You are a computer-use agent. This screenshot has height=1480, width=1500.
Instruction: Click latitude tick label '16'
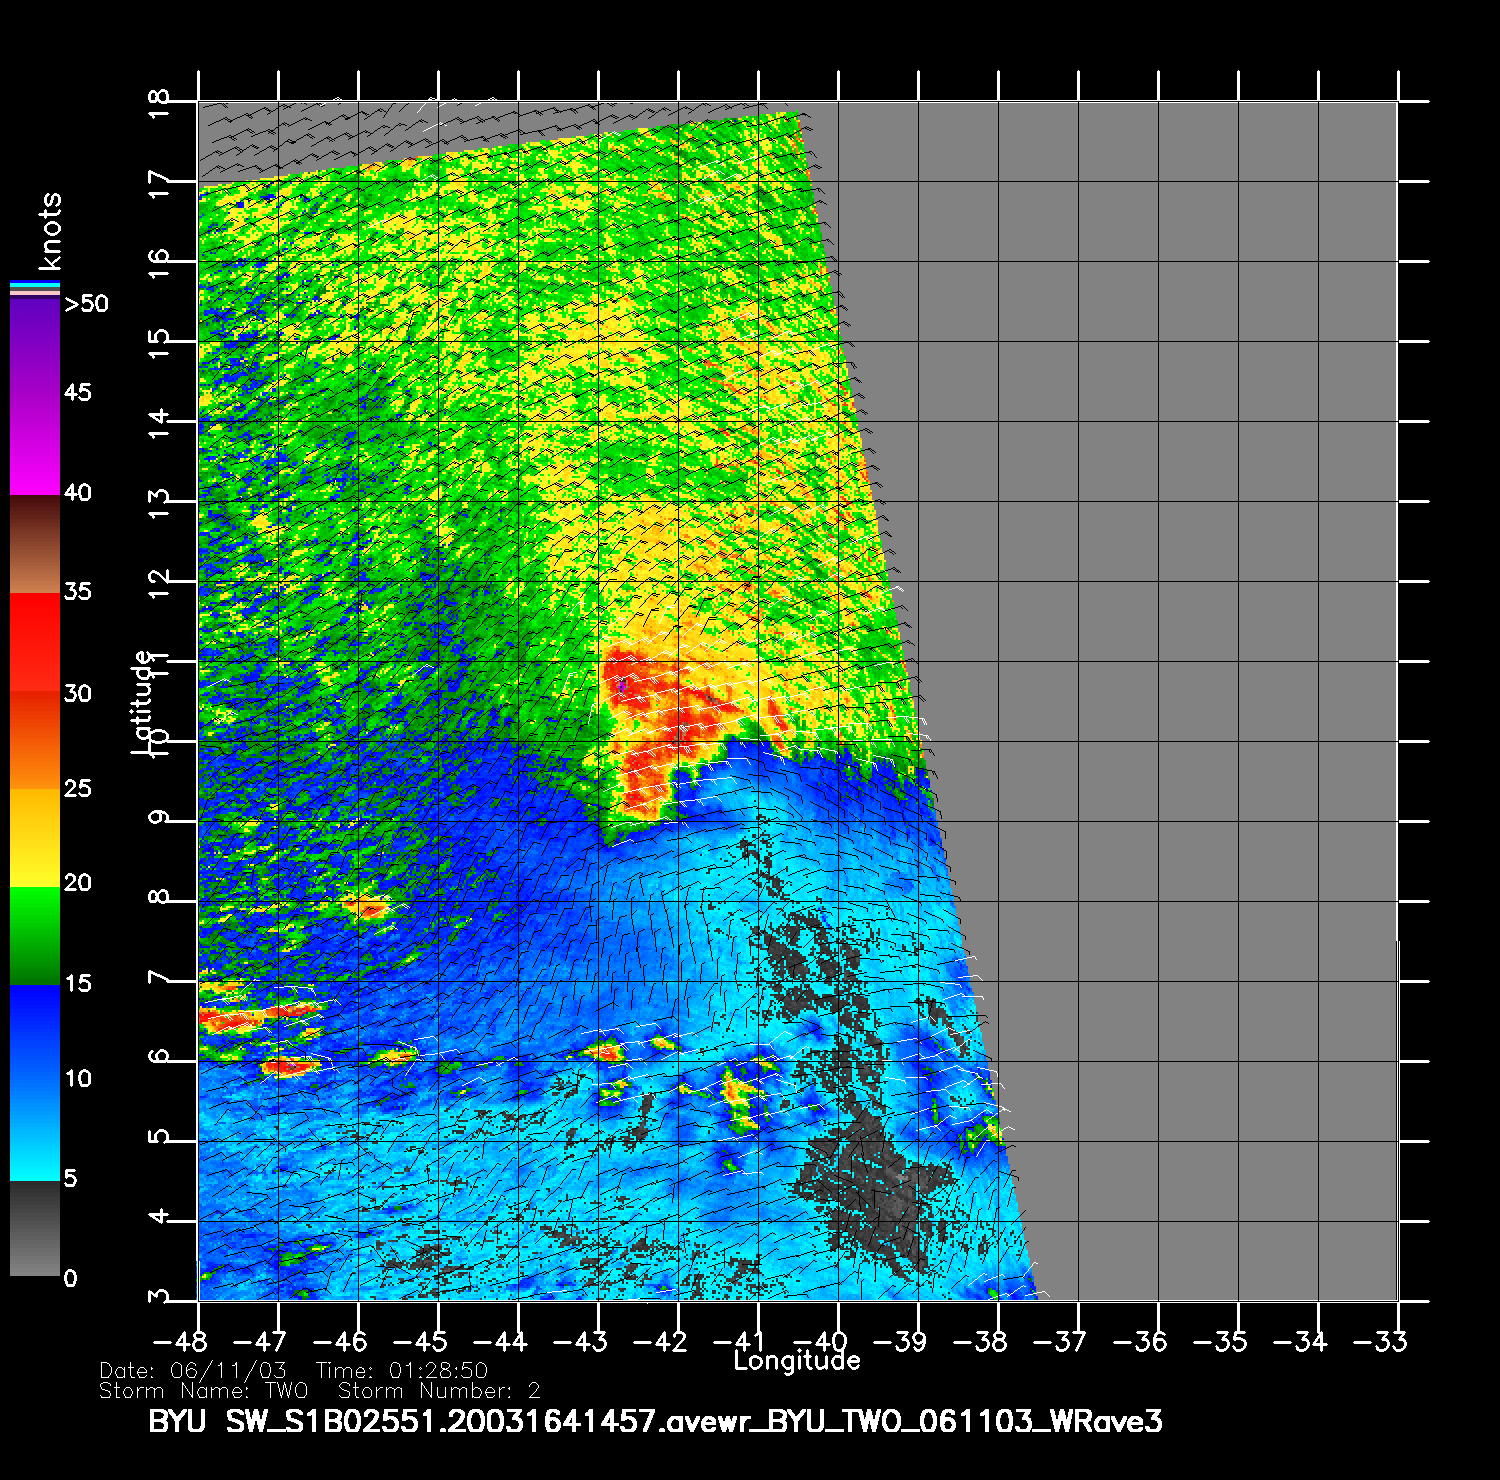pos(159,263)
